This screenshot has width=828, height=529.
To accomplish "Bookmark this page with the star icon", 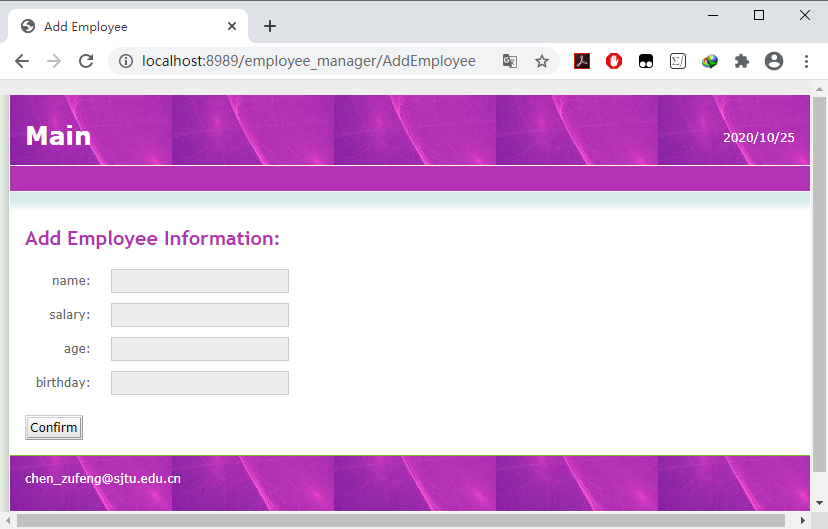I will 542,61.
